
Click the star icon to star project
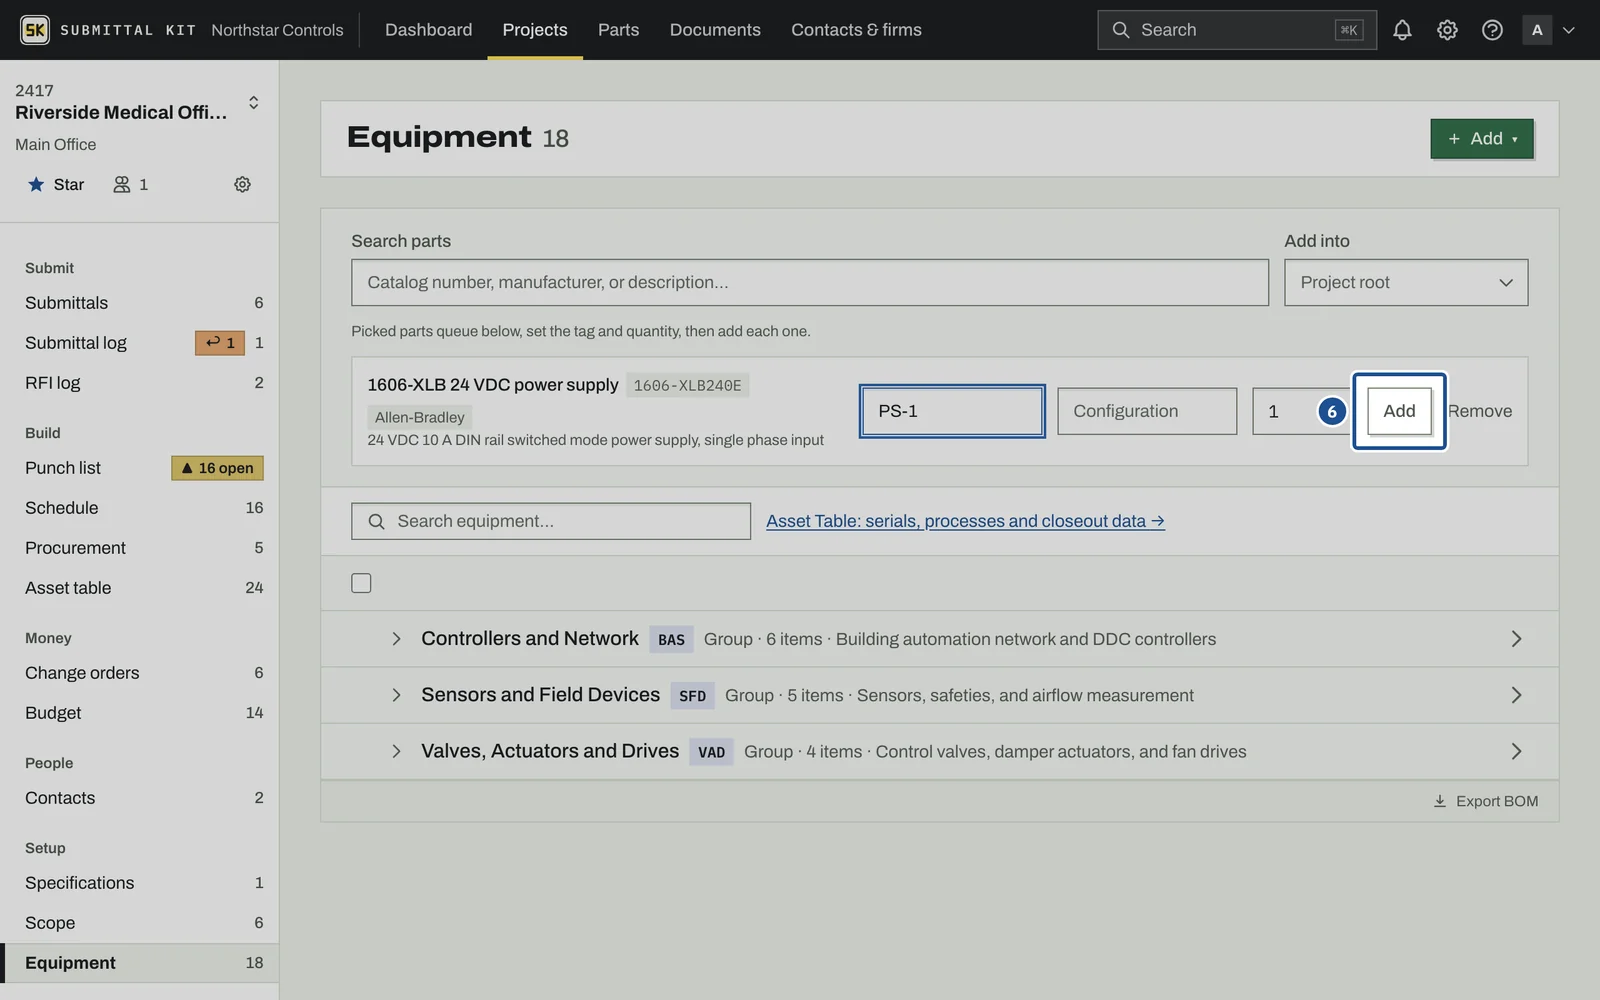pos(36,184)
